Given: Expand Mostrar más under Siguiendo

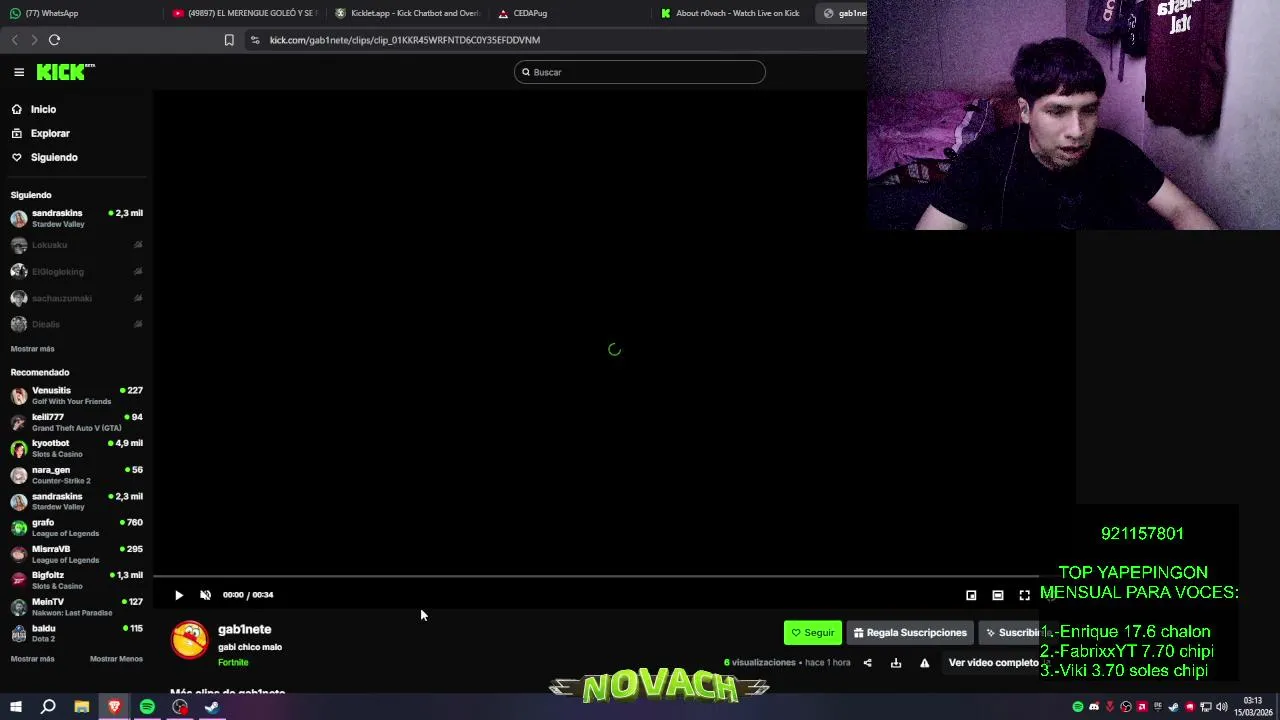Looking at the screenshot, I should click(x=32, y=349).
